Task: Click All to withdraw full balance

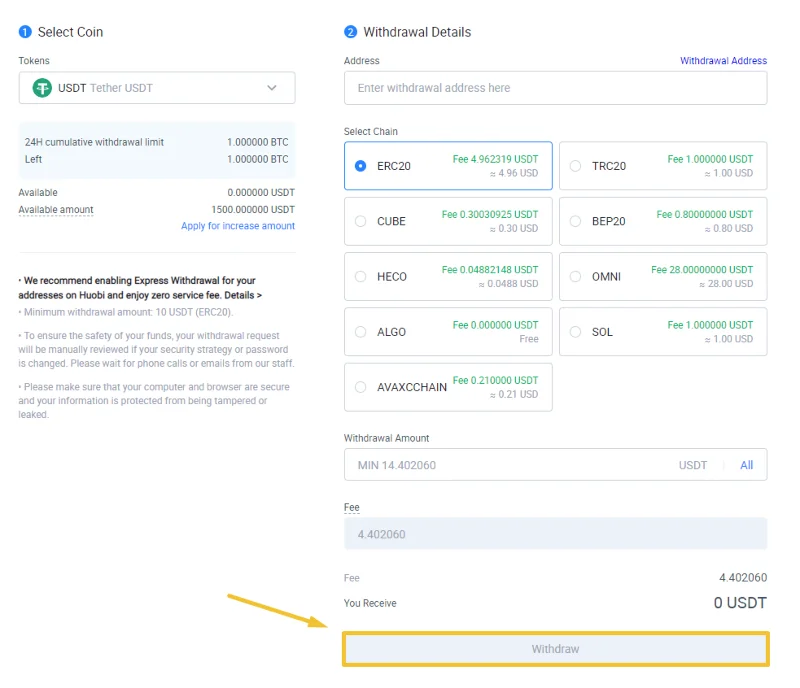Action: coord(746,465)
